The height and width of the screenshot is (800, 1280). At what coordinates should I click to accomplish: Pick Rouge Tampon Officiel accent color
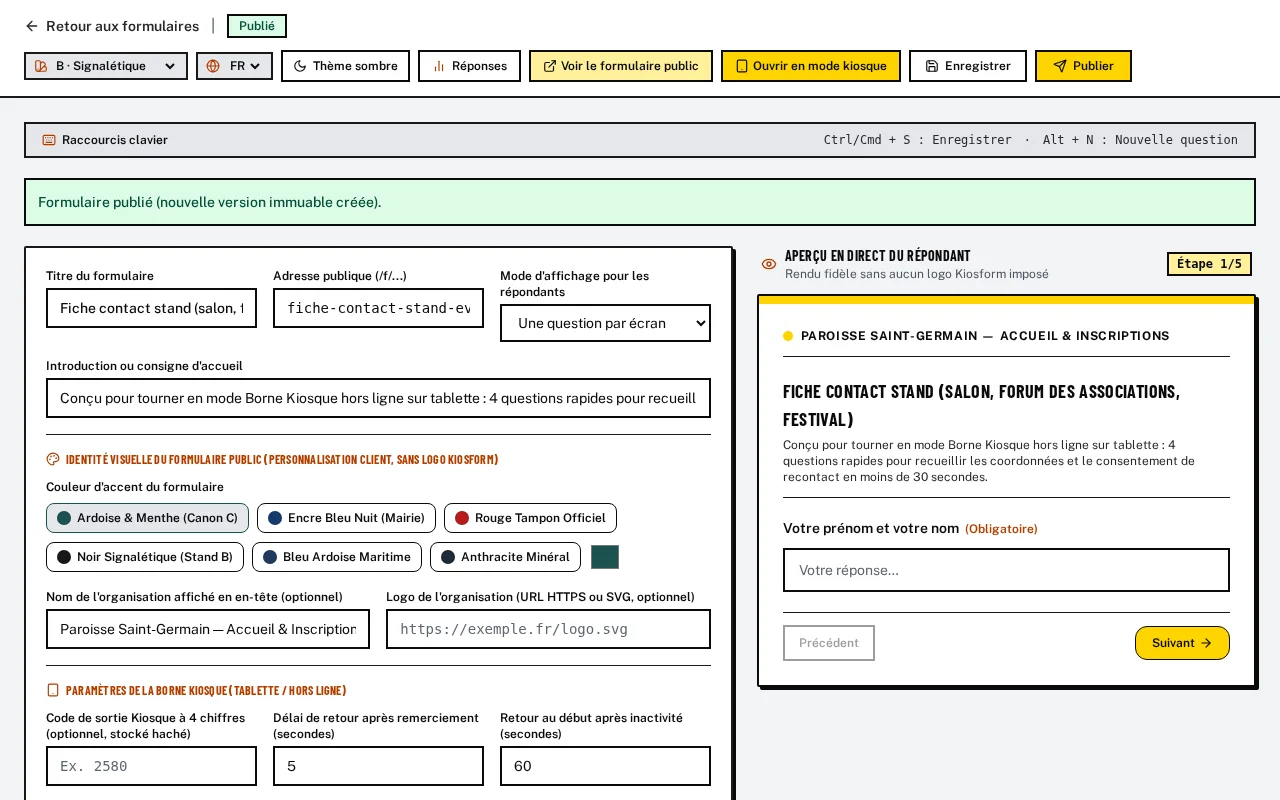tap(530, 518)
